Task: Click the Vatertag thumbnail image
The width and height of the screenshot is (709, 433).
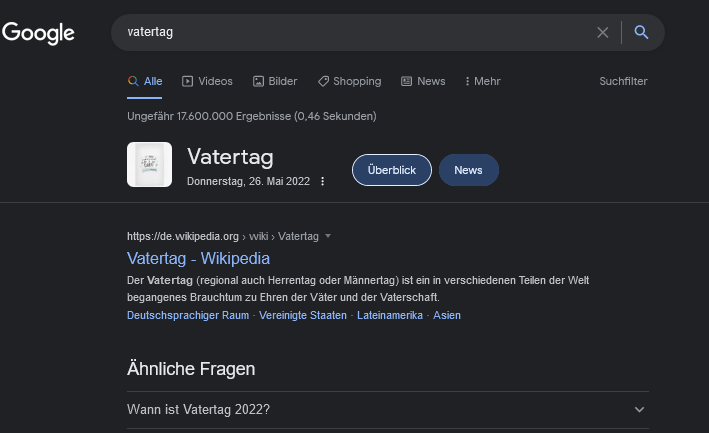Action: (x=150, y=165)
